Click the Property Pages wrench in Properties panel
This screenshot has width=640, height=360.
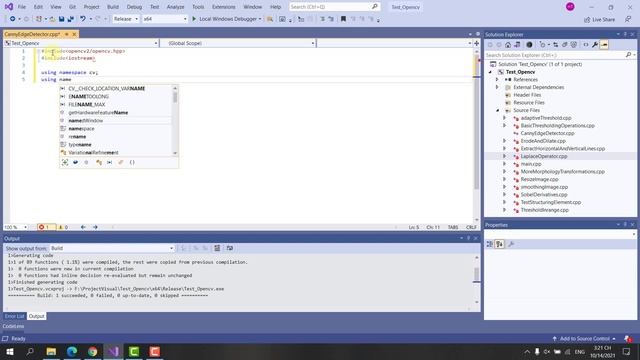pyautogui.click(x=511, y=244)
